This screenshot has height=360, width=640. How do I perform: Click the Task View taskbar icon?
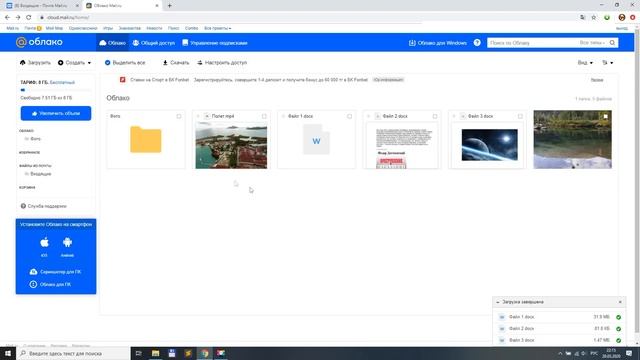click(138, 353)
